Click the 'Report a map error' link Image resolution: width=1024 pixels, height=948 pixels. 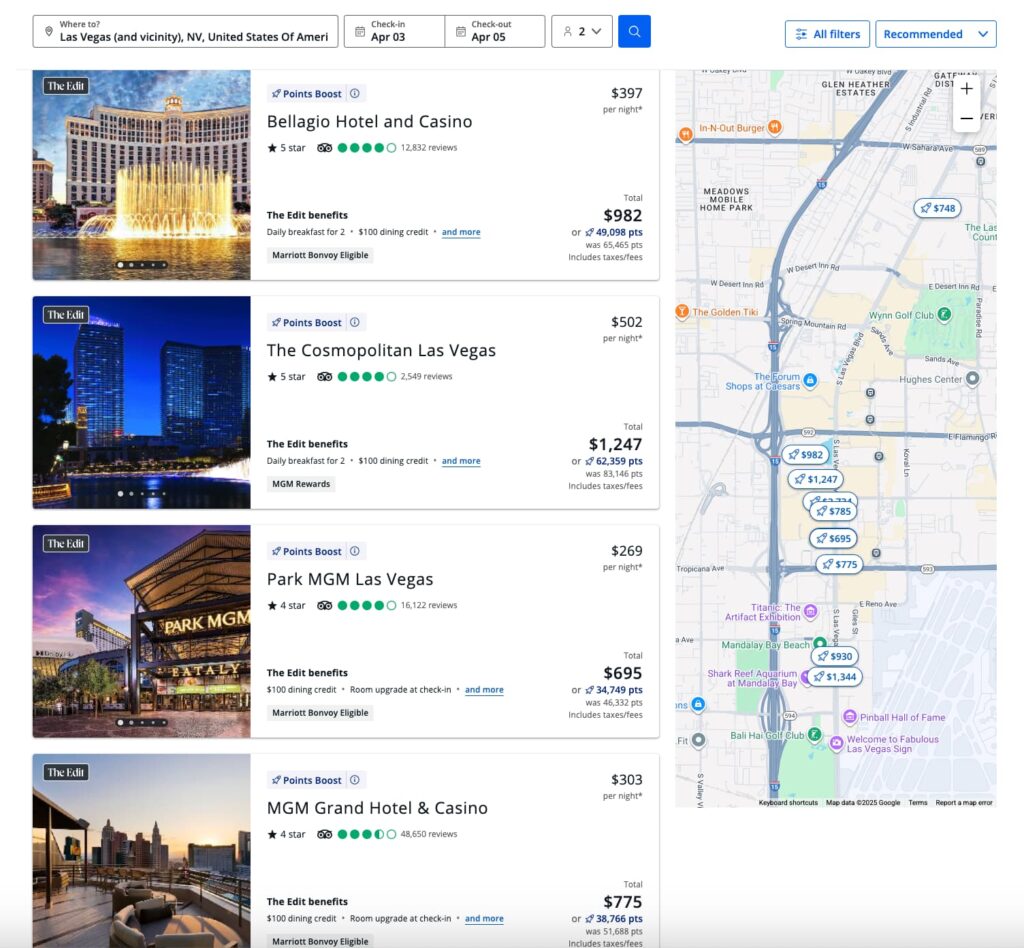(x=965, y=802)
